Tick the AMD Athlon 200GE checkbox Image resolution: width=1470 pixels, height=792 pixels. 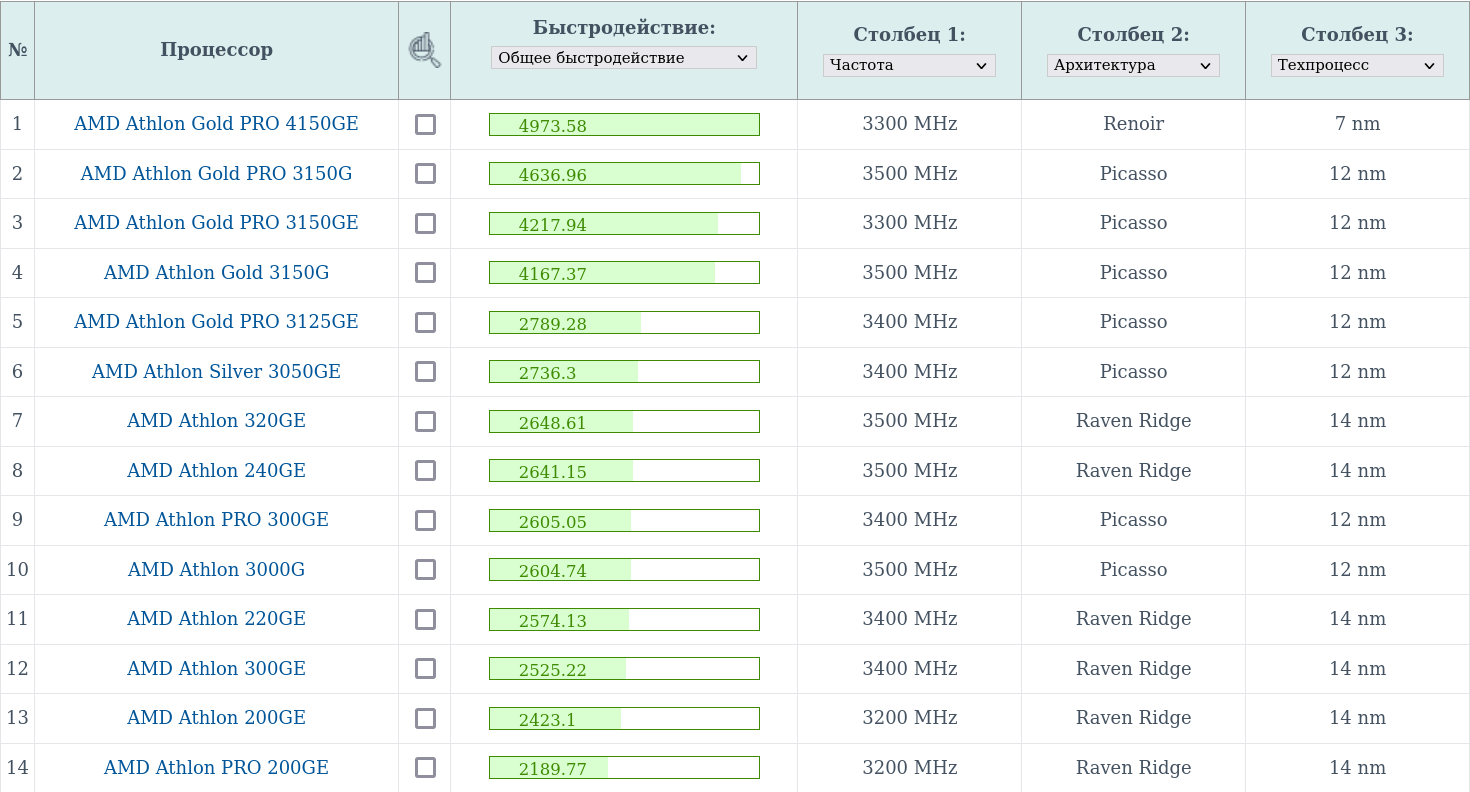(x=425, y=718)
